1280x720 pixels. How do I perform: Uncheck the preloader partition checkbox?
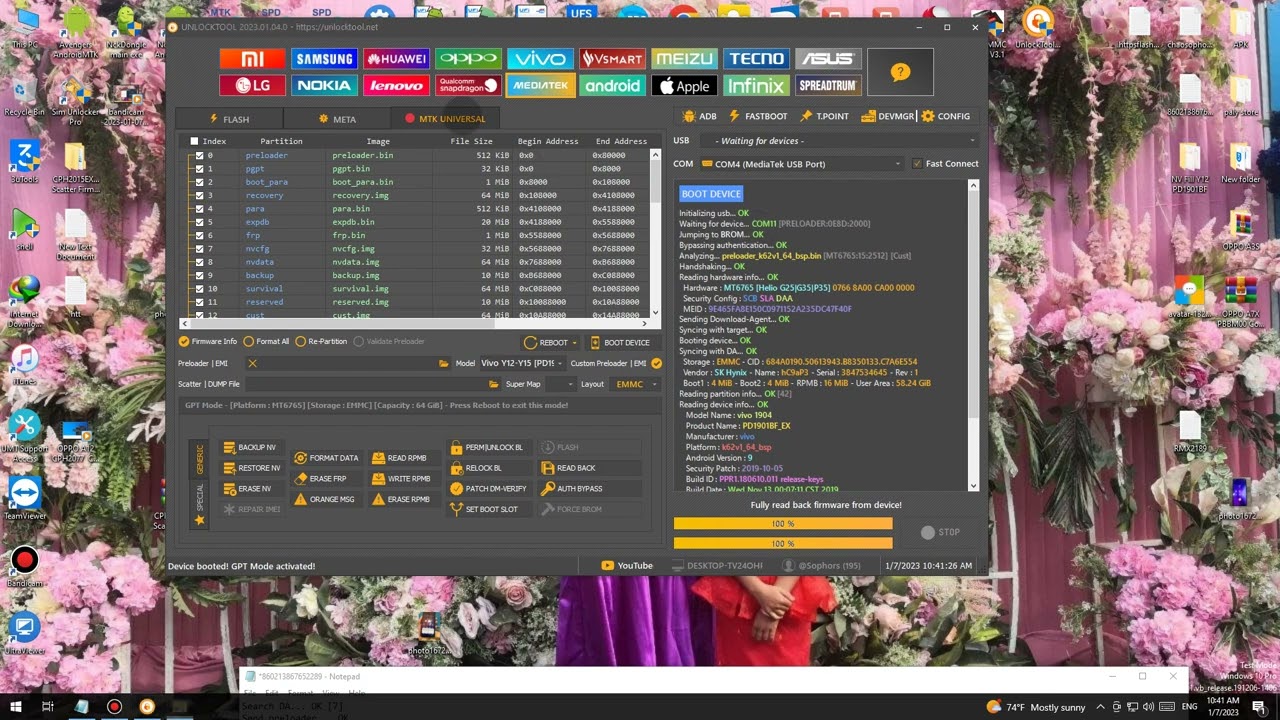pyautogui.click(x=199, y=155)
